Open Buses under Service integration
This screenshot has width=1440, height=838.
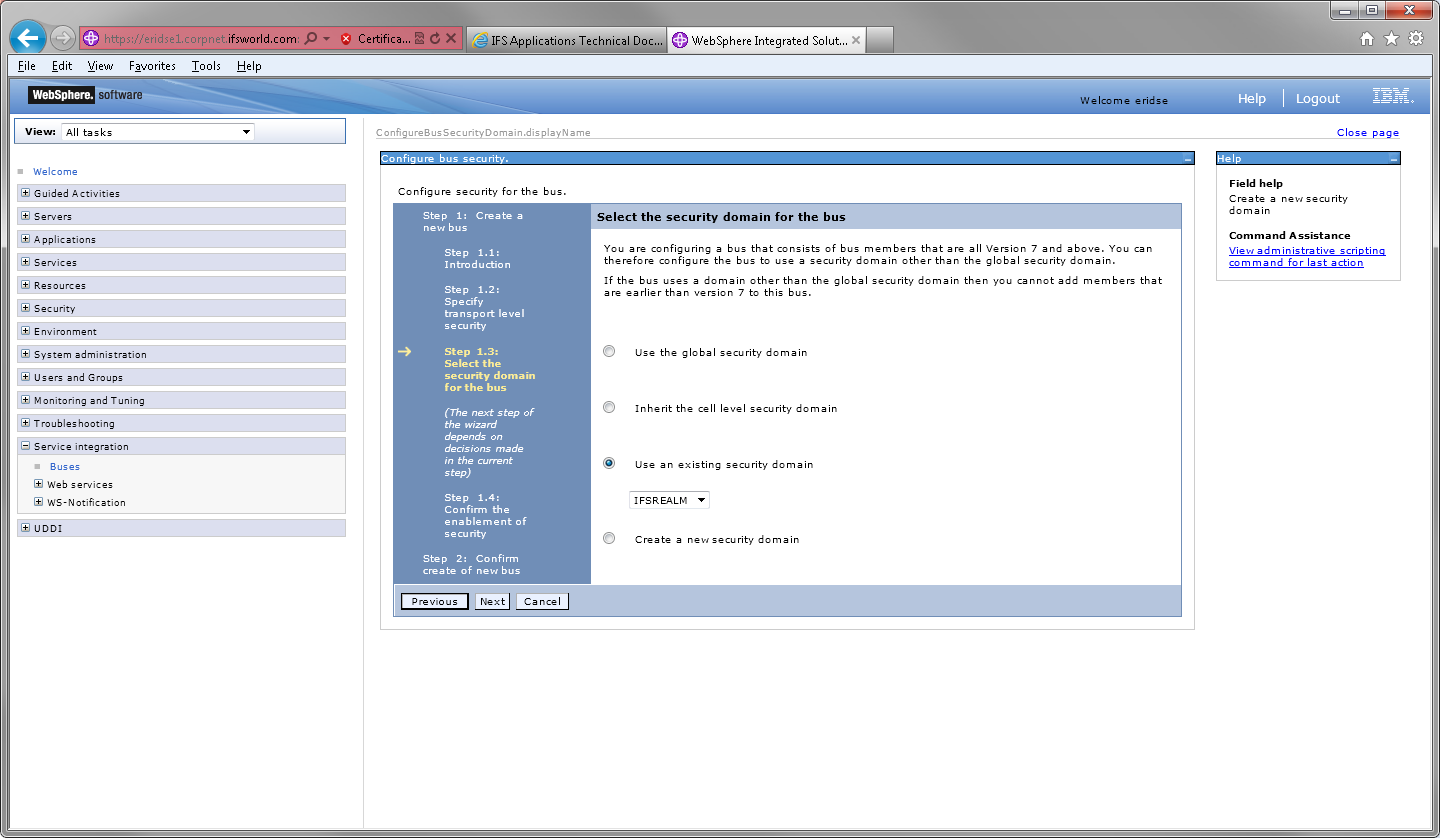[x=65, y=467]
